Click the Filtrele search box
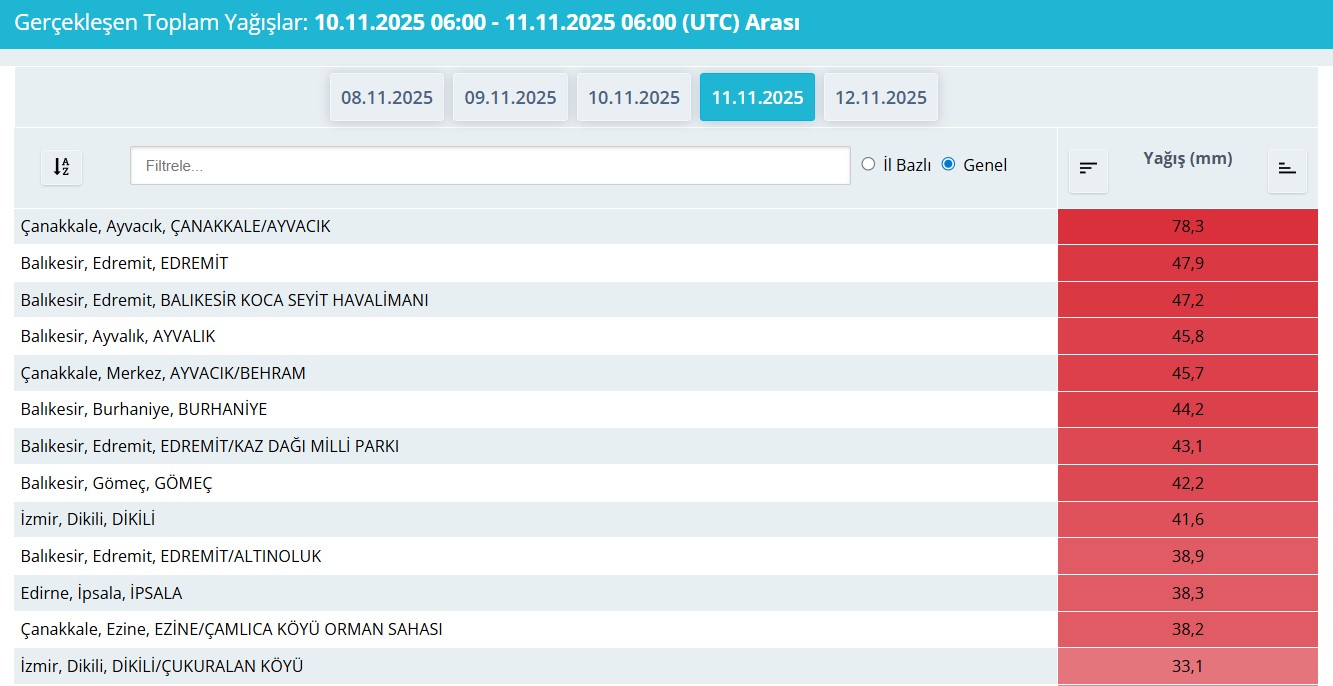Screen dimensions: 1333x686 point(489,165)
